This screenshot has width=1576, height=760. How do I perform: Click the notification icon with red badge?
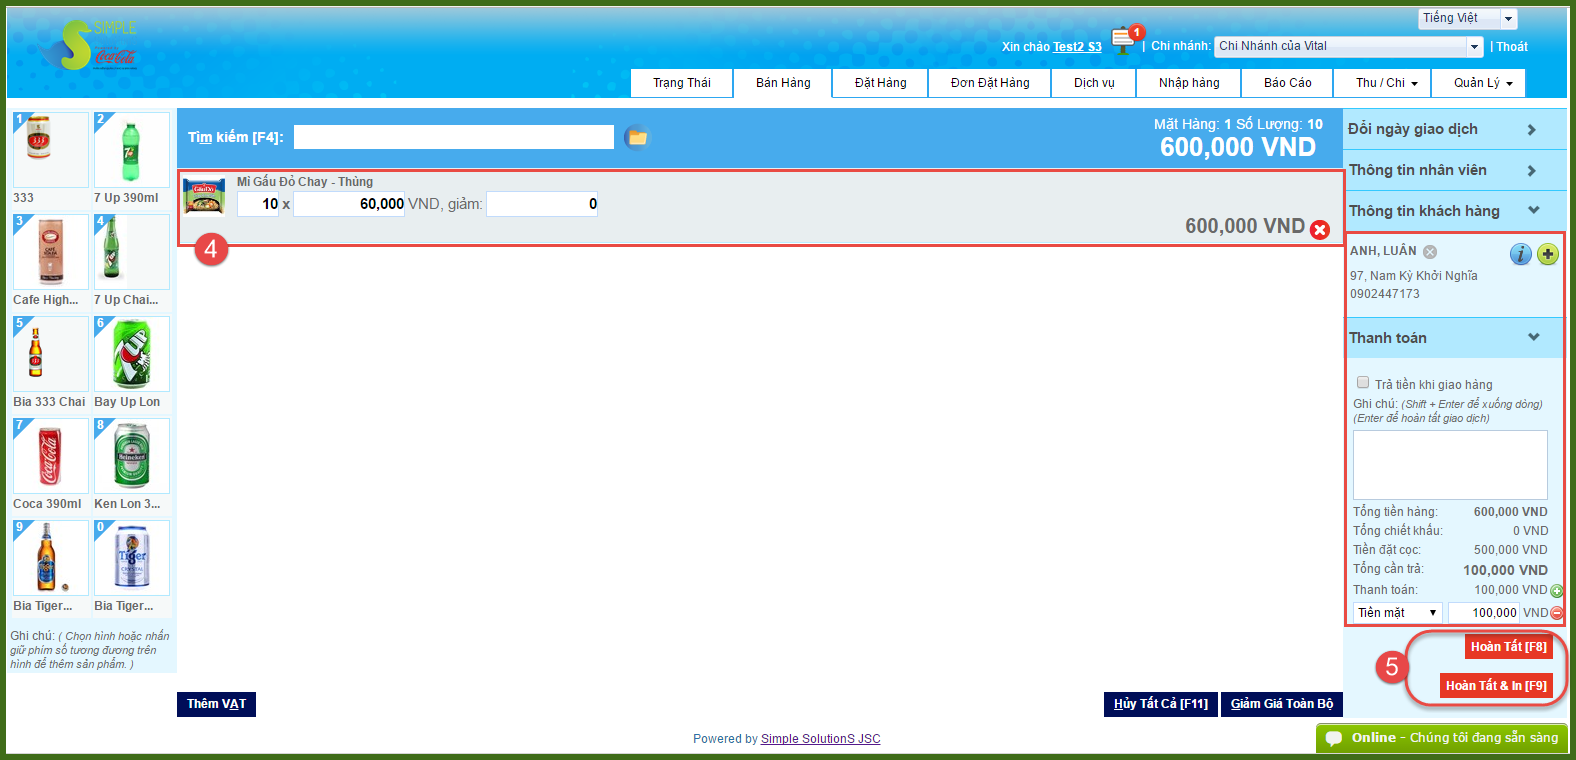[1124, 41]
